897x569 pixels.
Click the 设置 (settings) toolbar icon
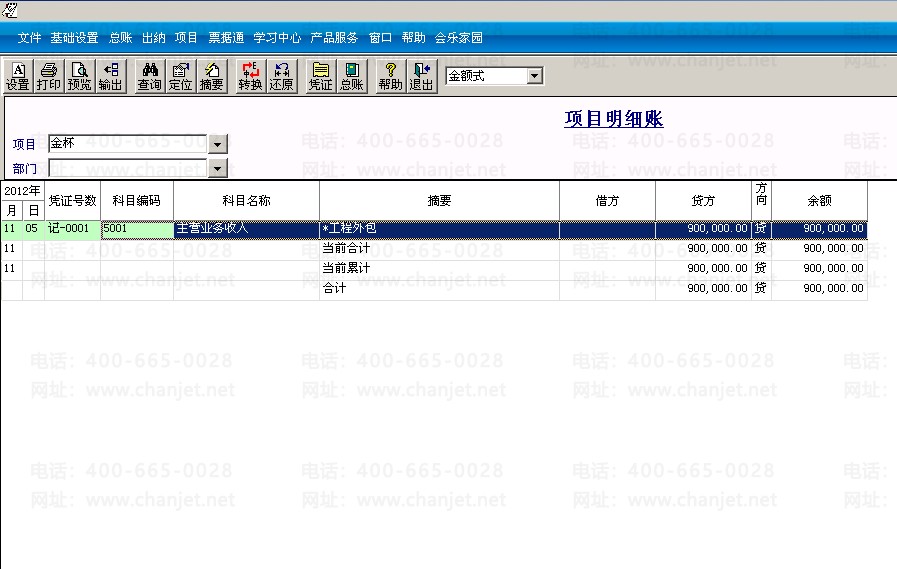[x=18, y=76]
